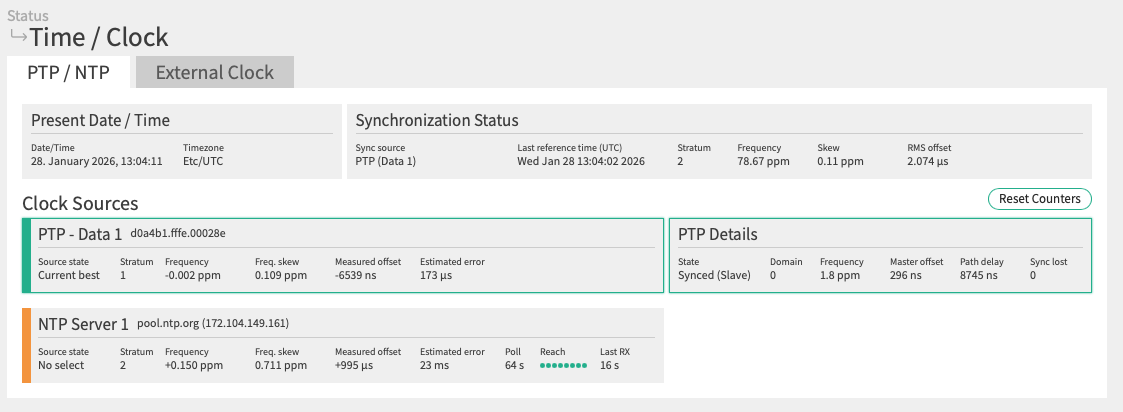Viewport: 1123px width, 412px height.
Task: Click the Sync source value PTP (Data 1)
Action: click(x=386, y=161)
